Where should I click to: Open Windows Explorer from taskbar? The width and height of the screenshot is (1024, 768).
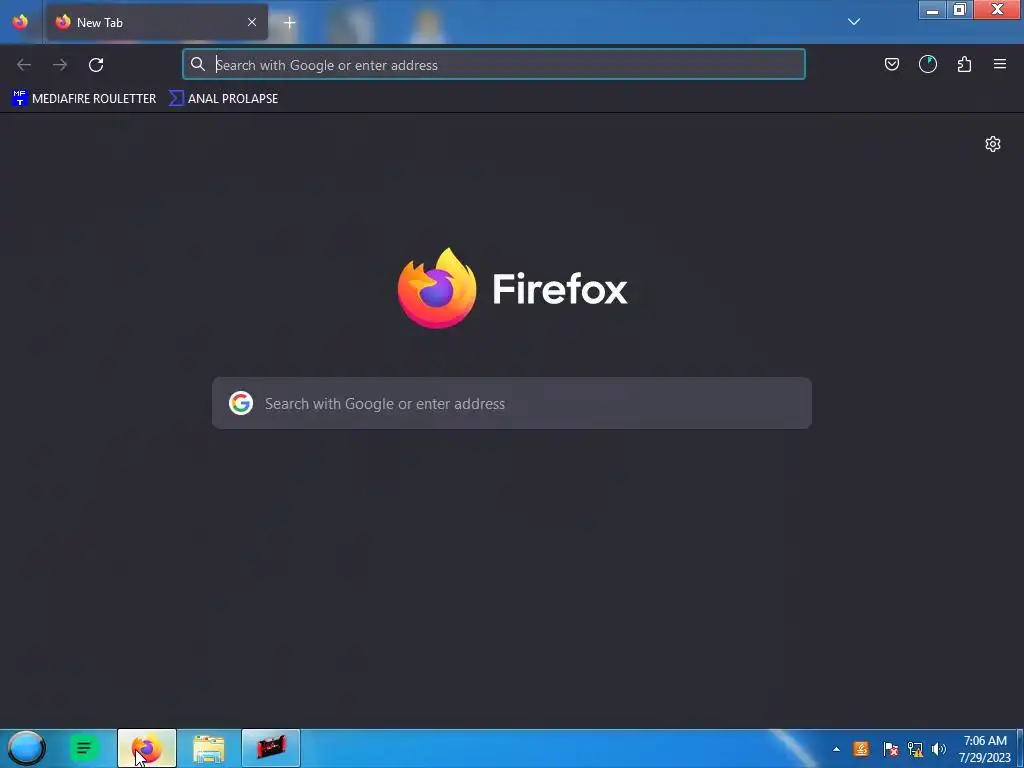coord(209,748)
